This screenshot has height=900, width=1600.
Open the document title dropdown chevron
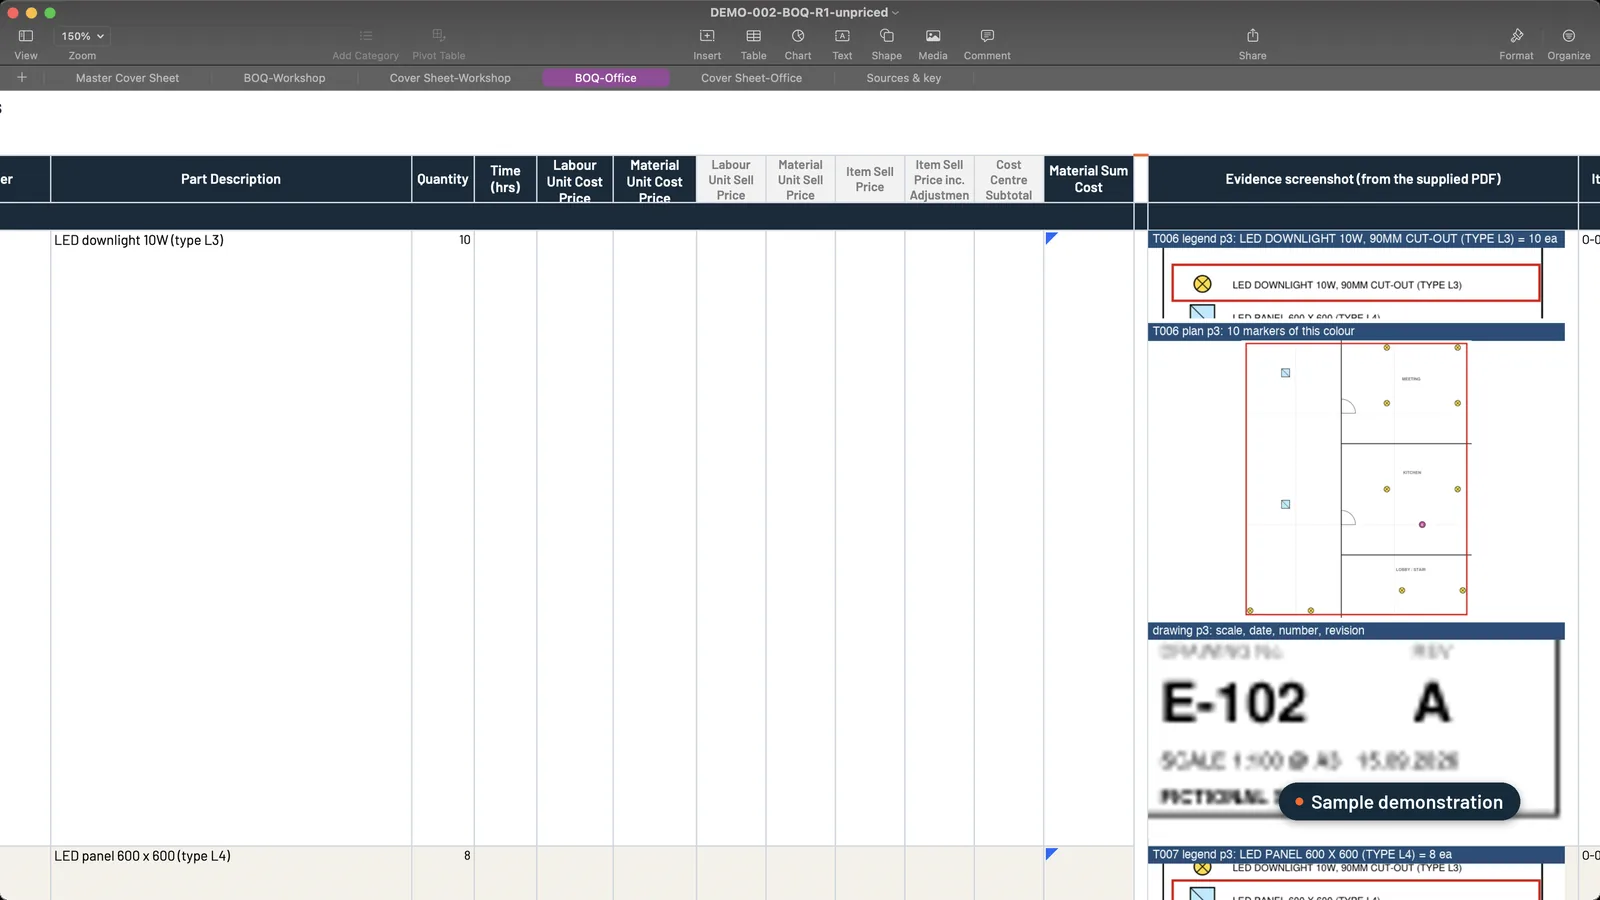coord(896,13)
